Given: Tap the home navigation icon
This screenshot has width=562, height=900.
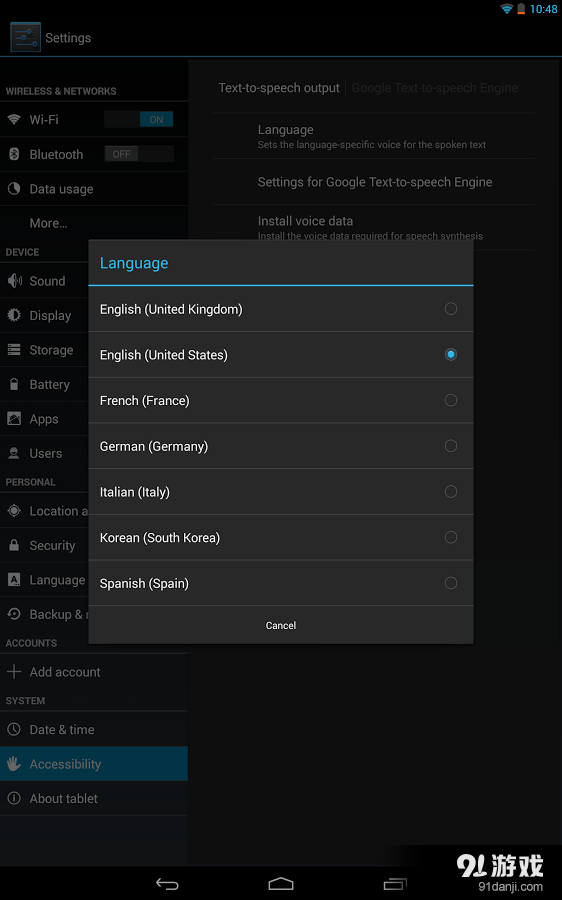Looking at the screenshot, I should point(281,884).
